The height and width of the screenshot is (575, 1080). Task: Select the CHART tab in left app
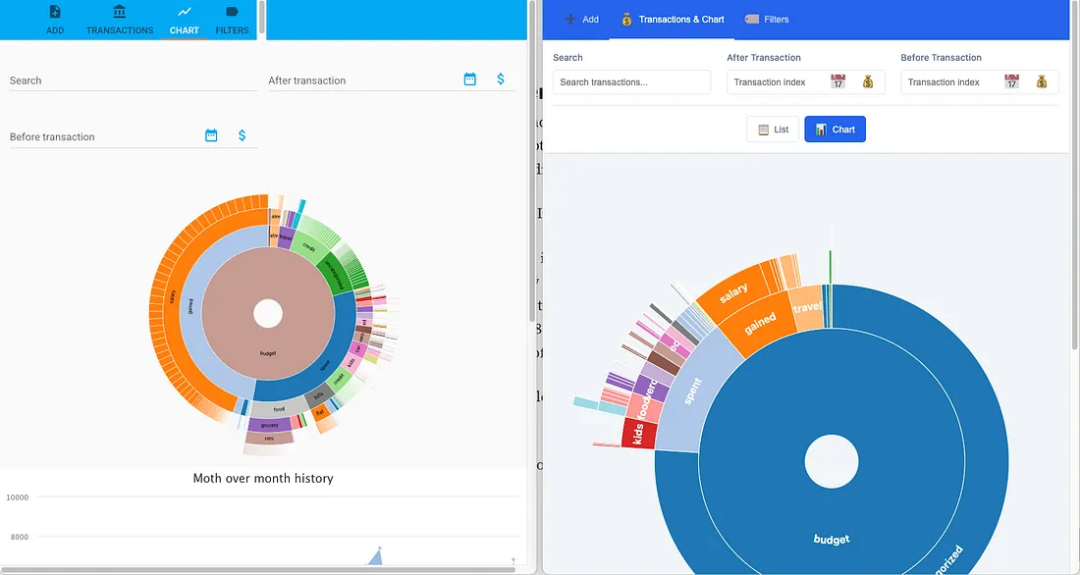(184, 20)
